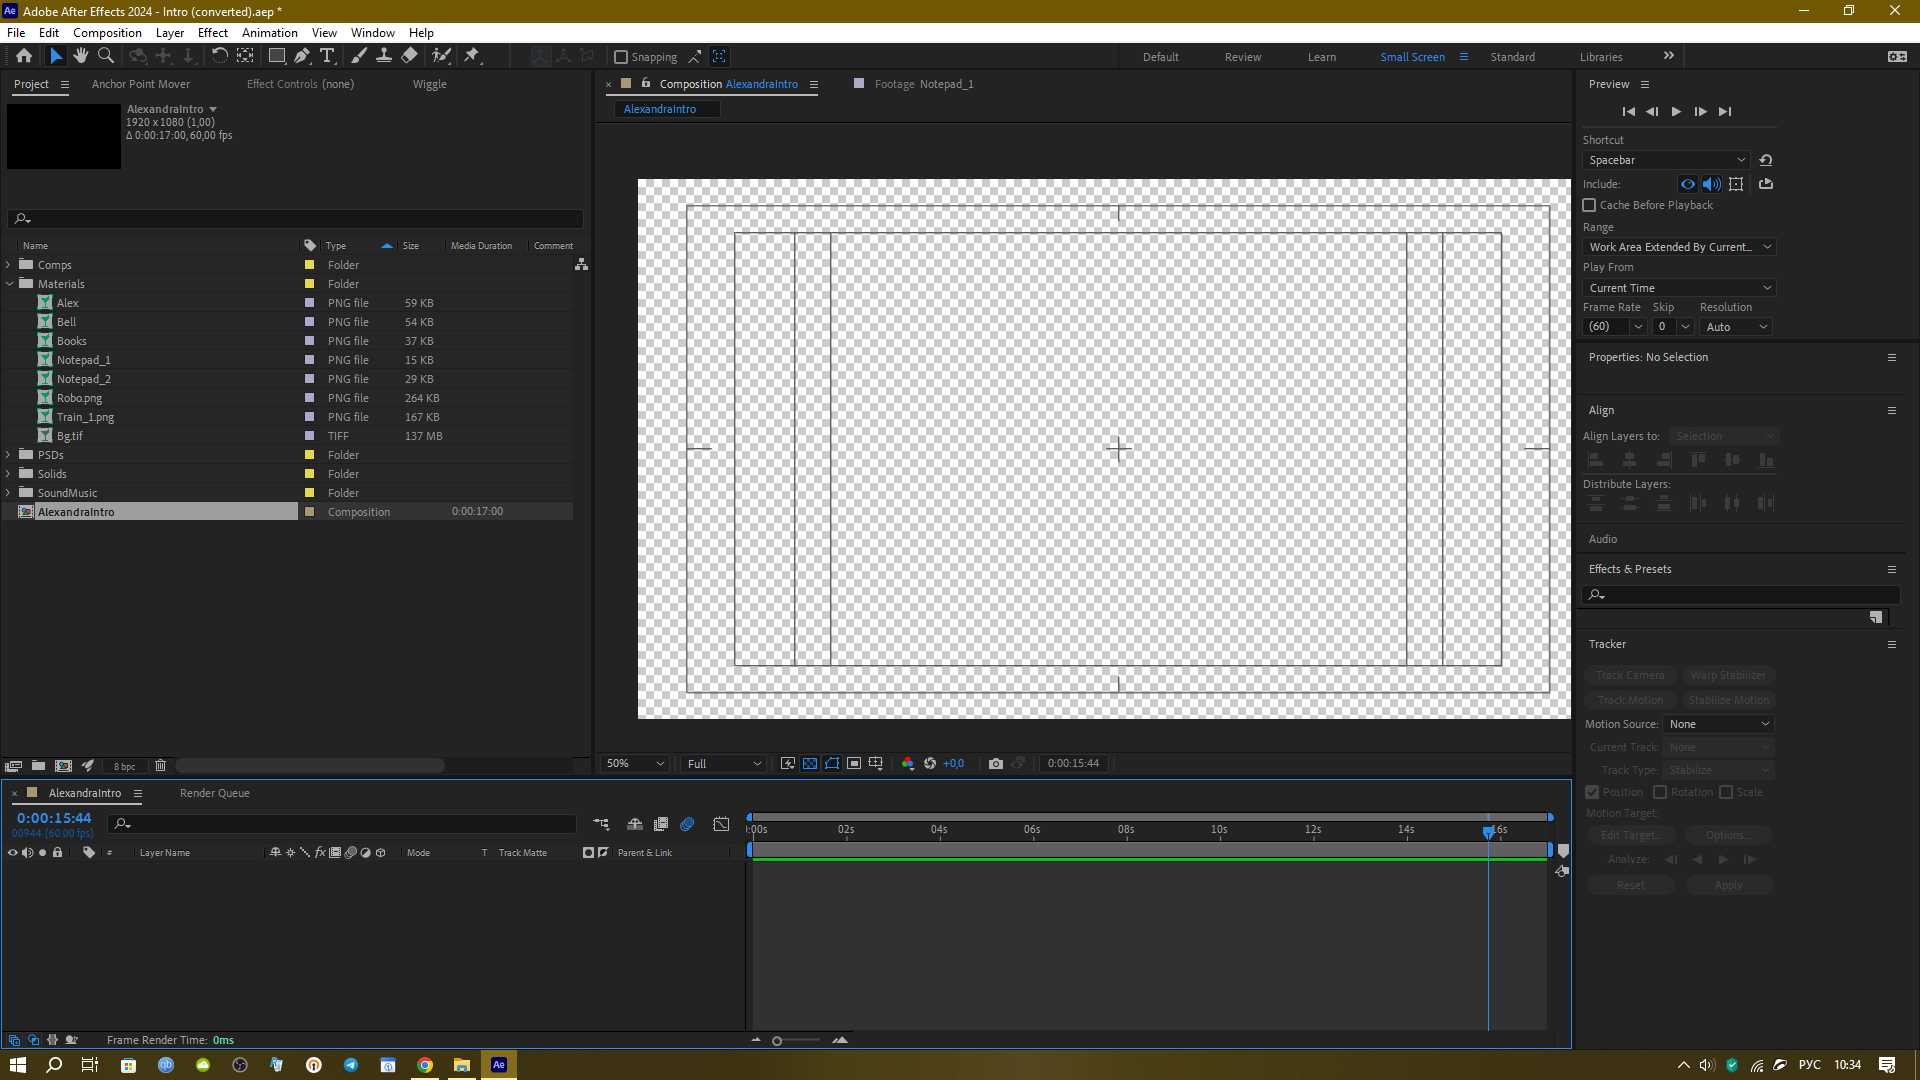Enable Rotation tracking in the Tracker panel

(1659, 791)
